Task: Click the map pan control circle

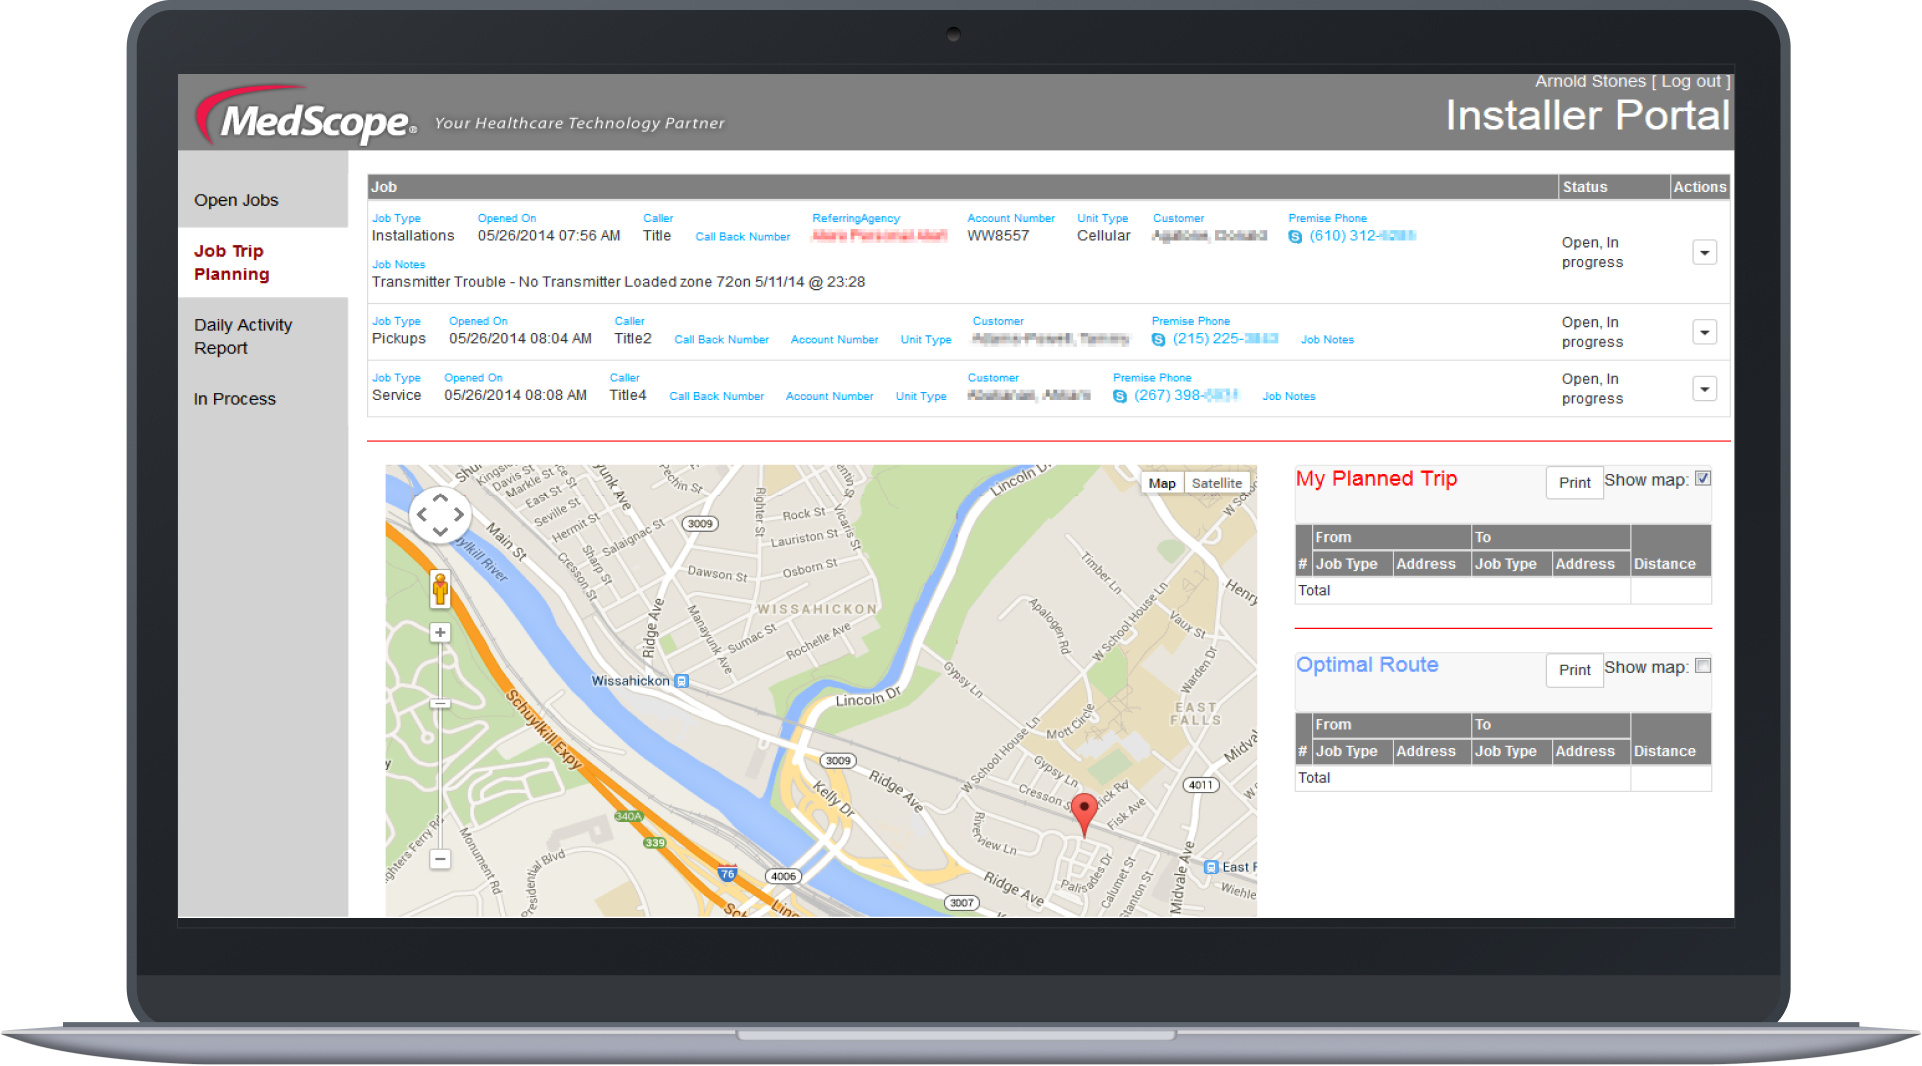Action: [x=440, y=515]
